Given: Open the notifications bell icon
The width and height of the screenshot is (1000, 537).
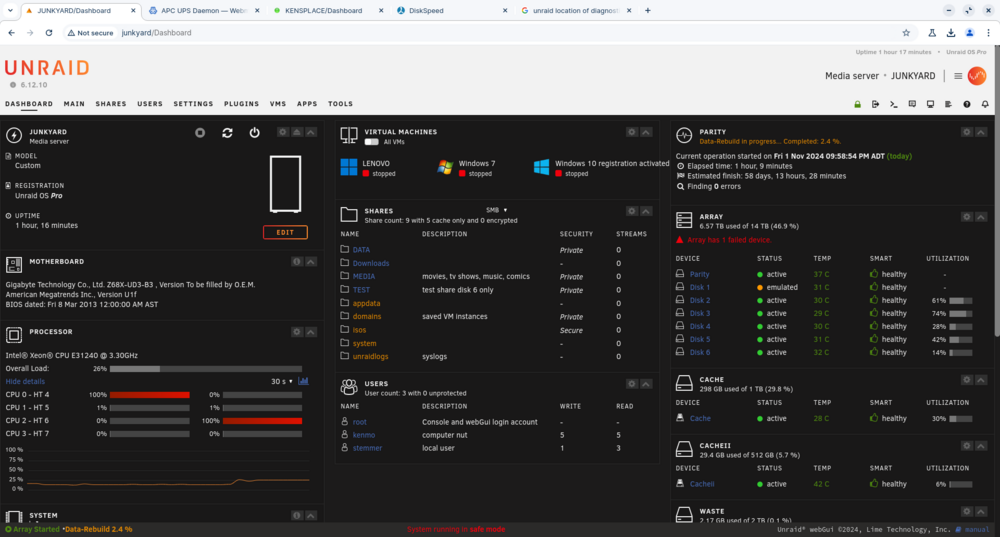Looking at the screenshot, I should (x=985, y=104).
